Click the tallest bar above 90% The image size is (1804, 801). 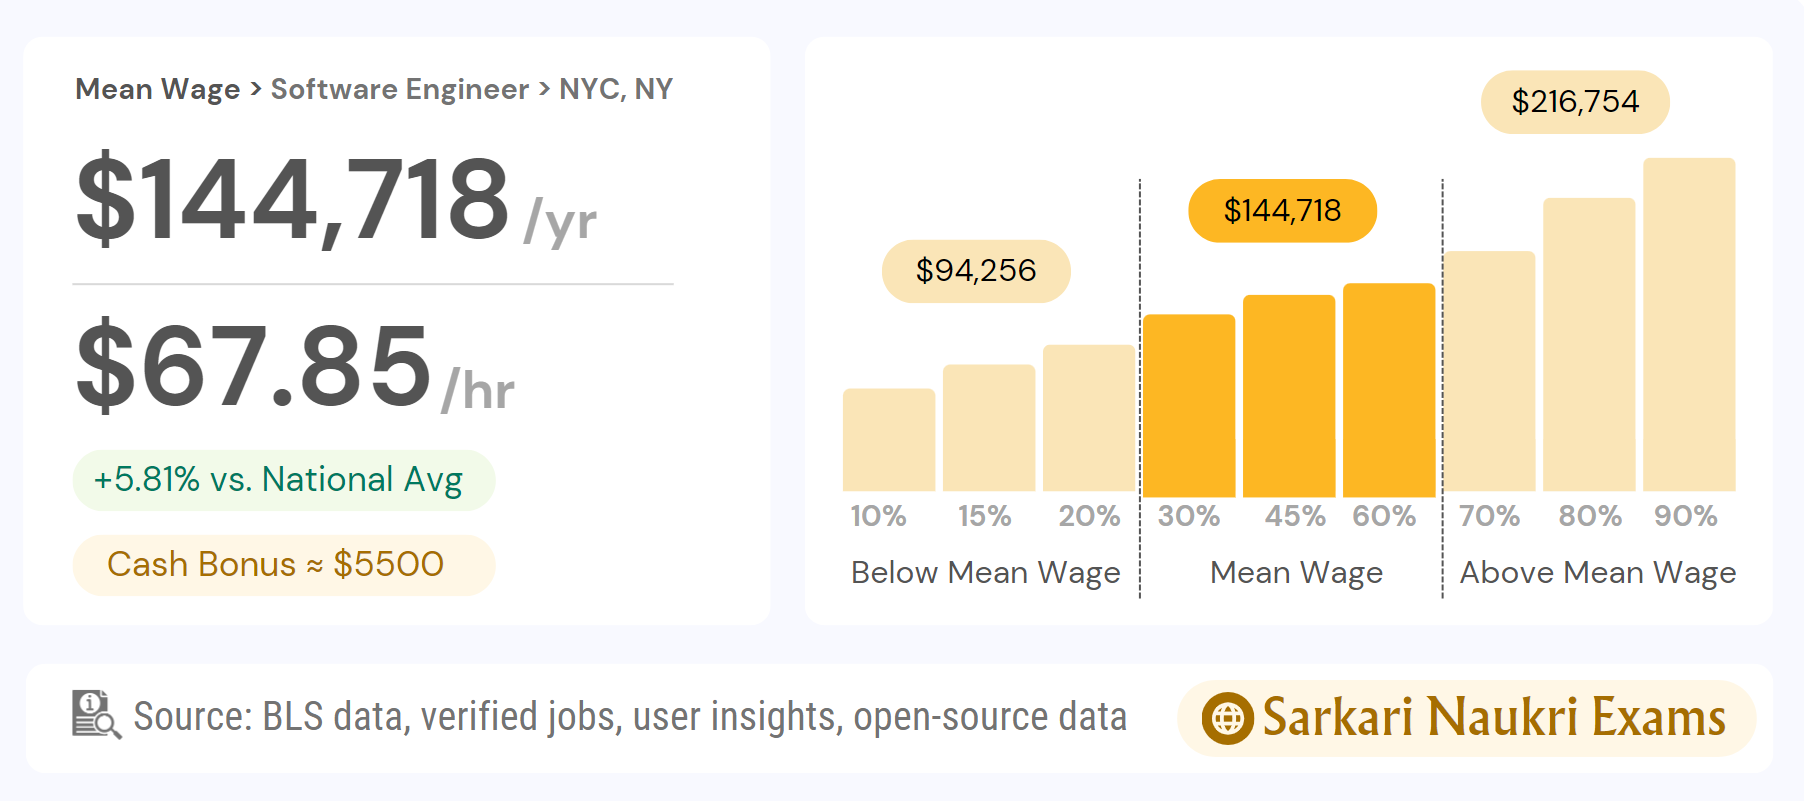coord(1688,325)
